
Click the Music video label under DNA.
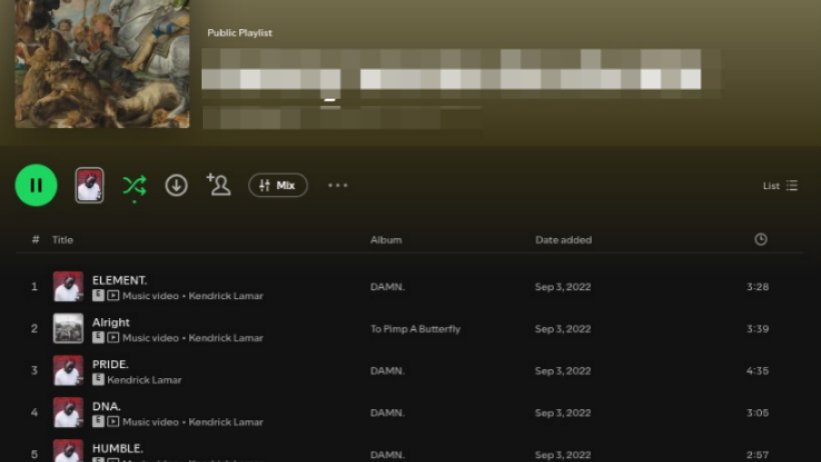coord(150,422)
